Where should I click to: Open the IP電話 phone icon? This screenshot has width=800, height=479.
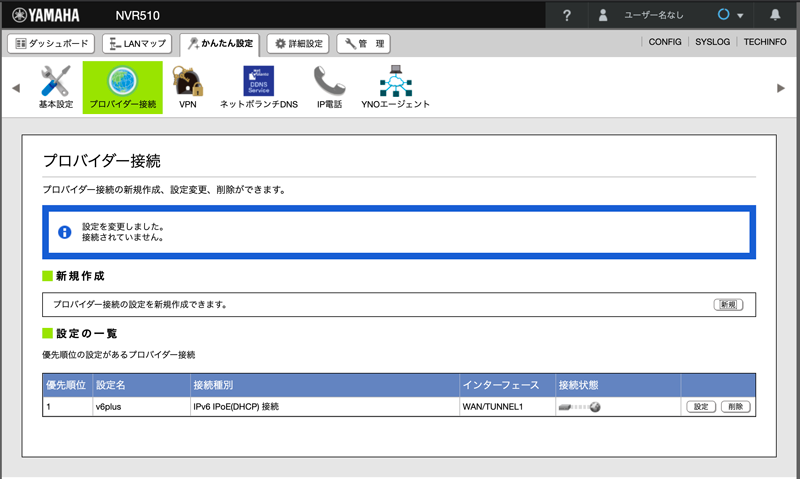329,87
